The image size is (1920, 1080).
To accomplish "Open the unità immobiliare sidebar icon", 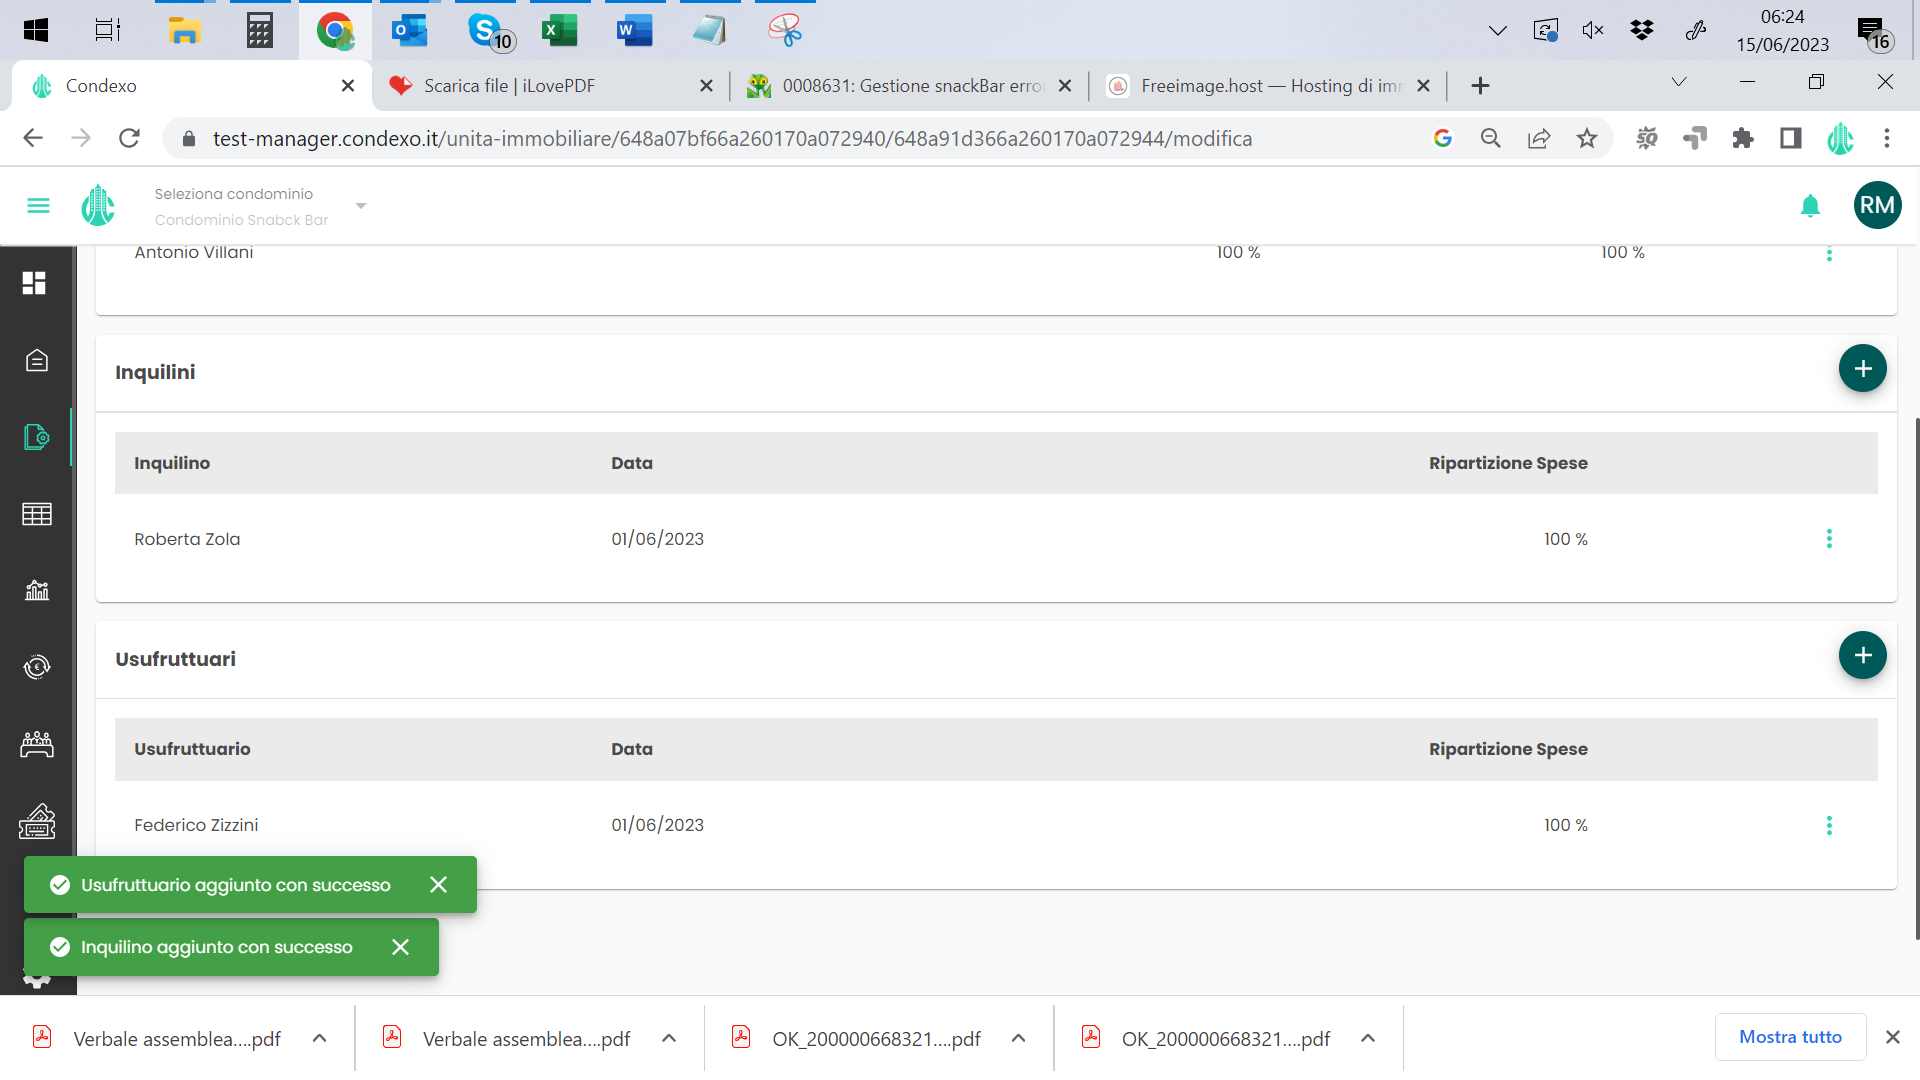I will 36,437.
